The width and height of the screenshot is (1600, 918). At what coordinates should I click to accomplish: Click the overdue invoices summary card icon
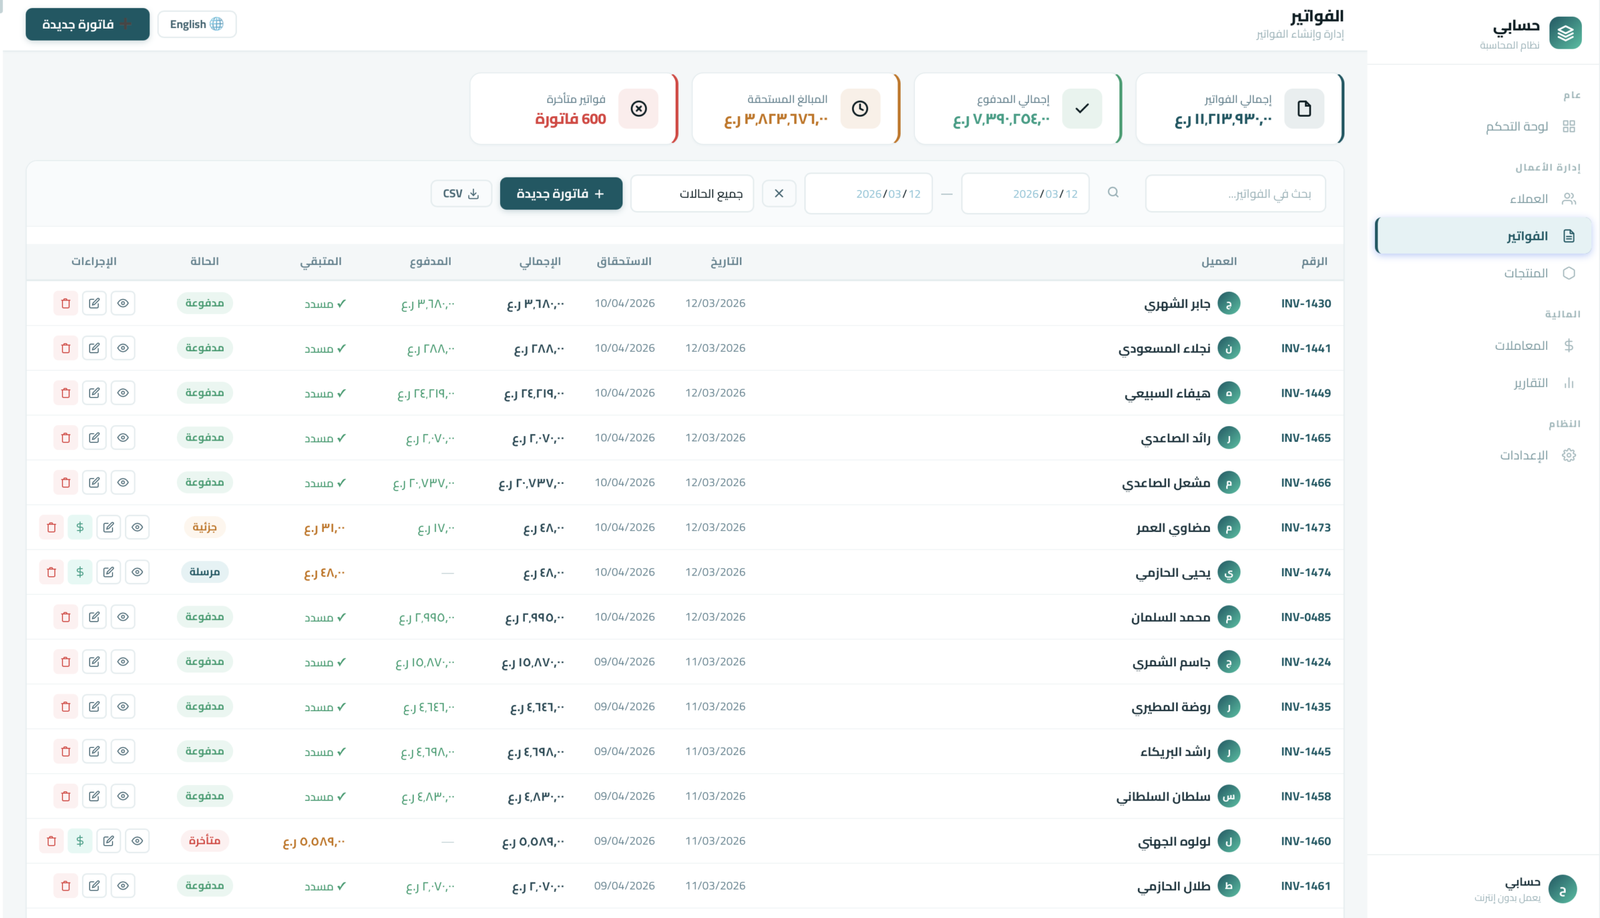[x=639, y=109]
